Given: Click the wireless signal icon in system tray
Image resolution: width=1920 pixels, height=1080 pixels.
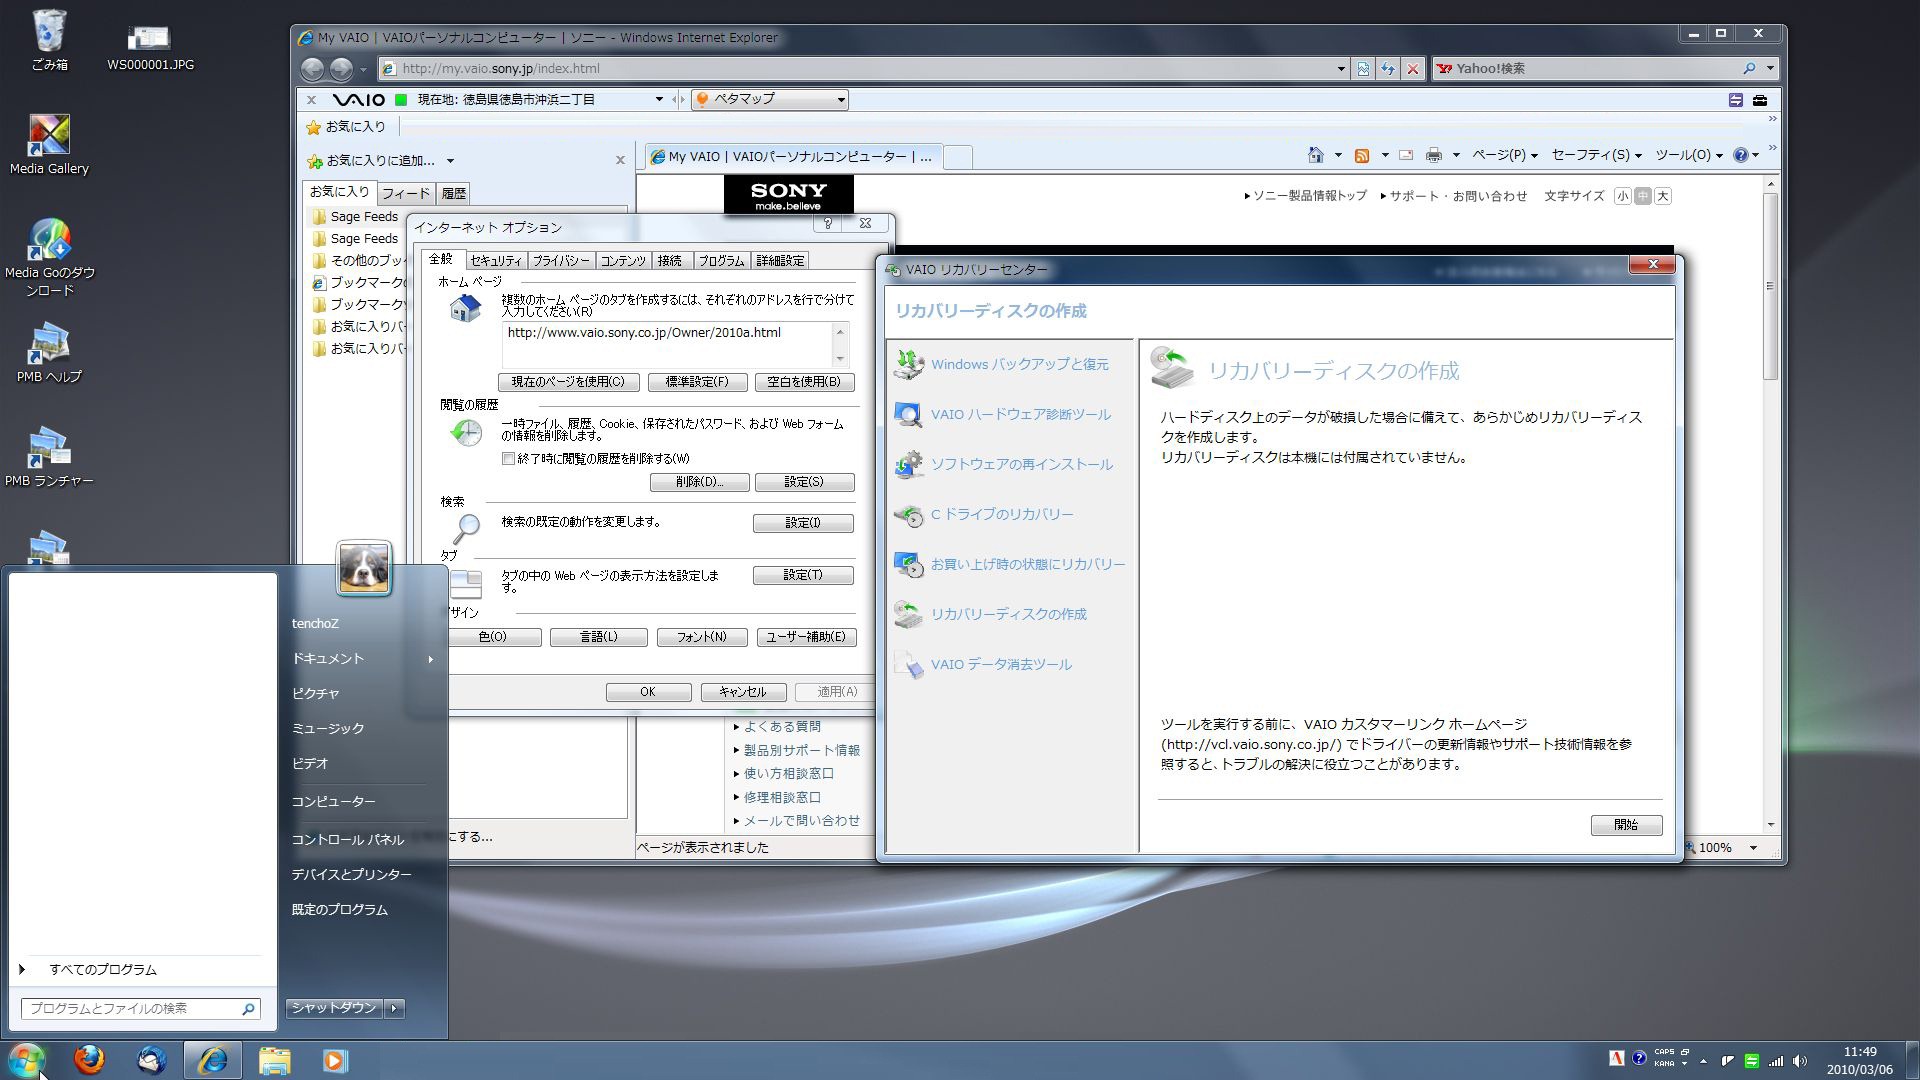Looking at the screenshot, I should pyautogui.click(x=1776, y=1061).
